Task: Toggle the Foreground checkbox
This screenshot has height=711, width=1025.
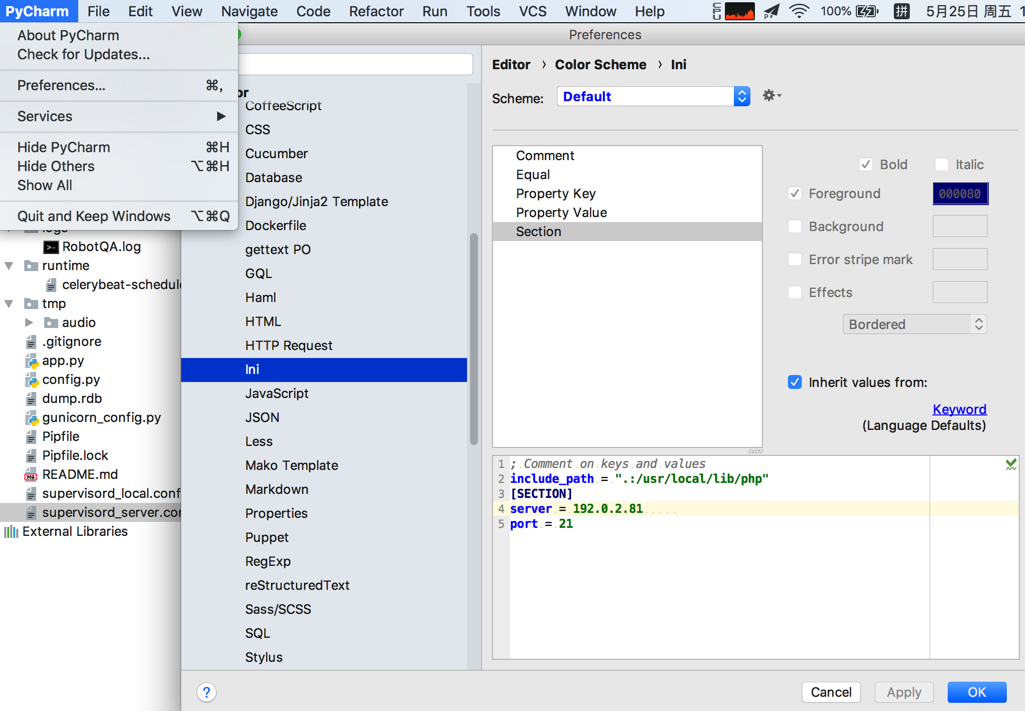Action: [795, 193]
